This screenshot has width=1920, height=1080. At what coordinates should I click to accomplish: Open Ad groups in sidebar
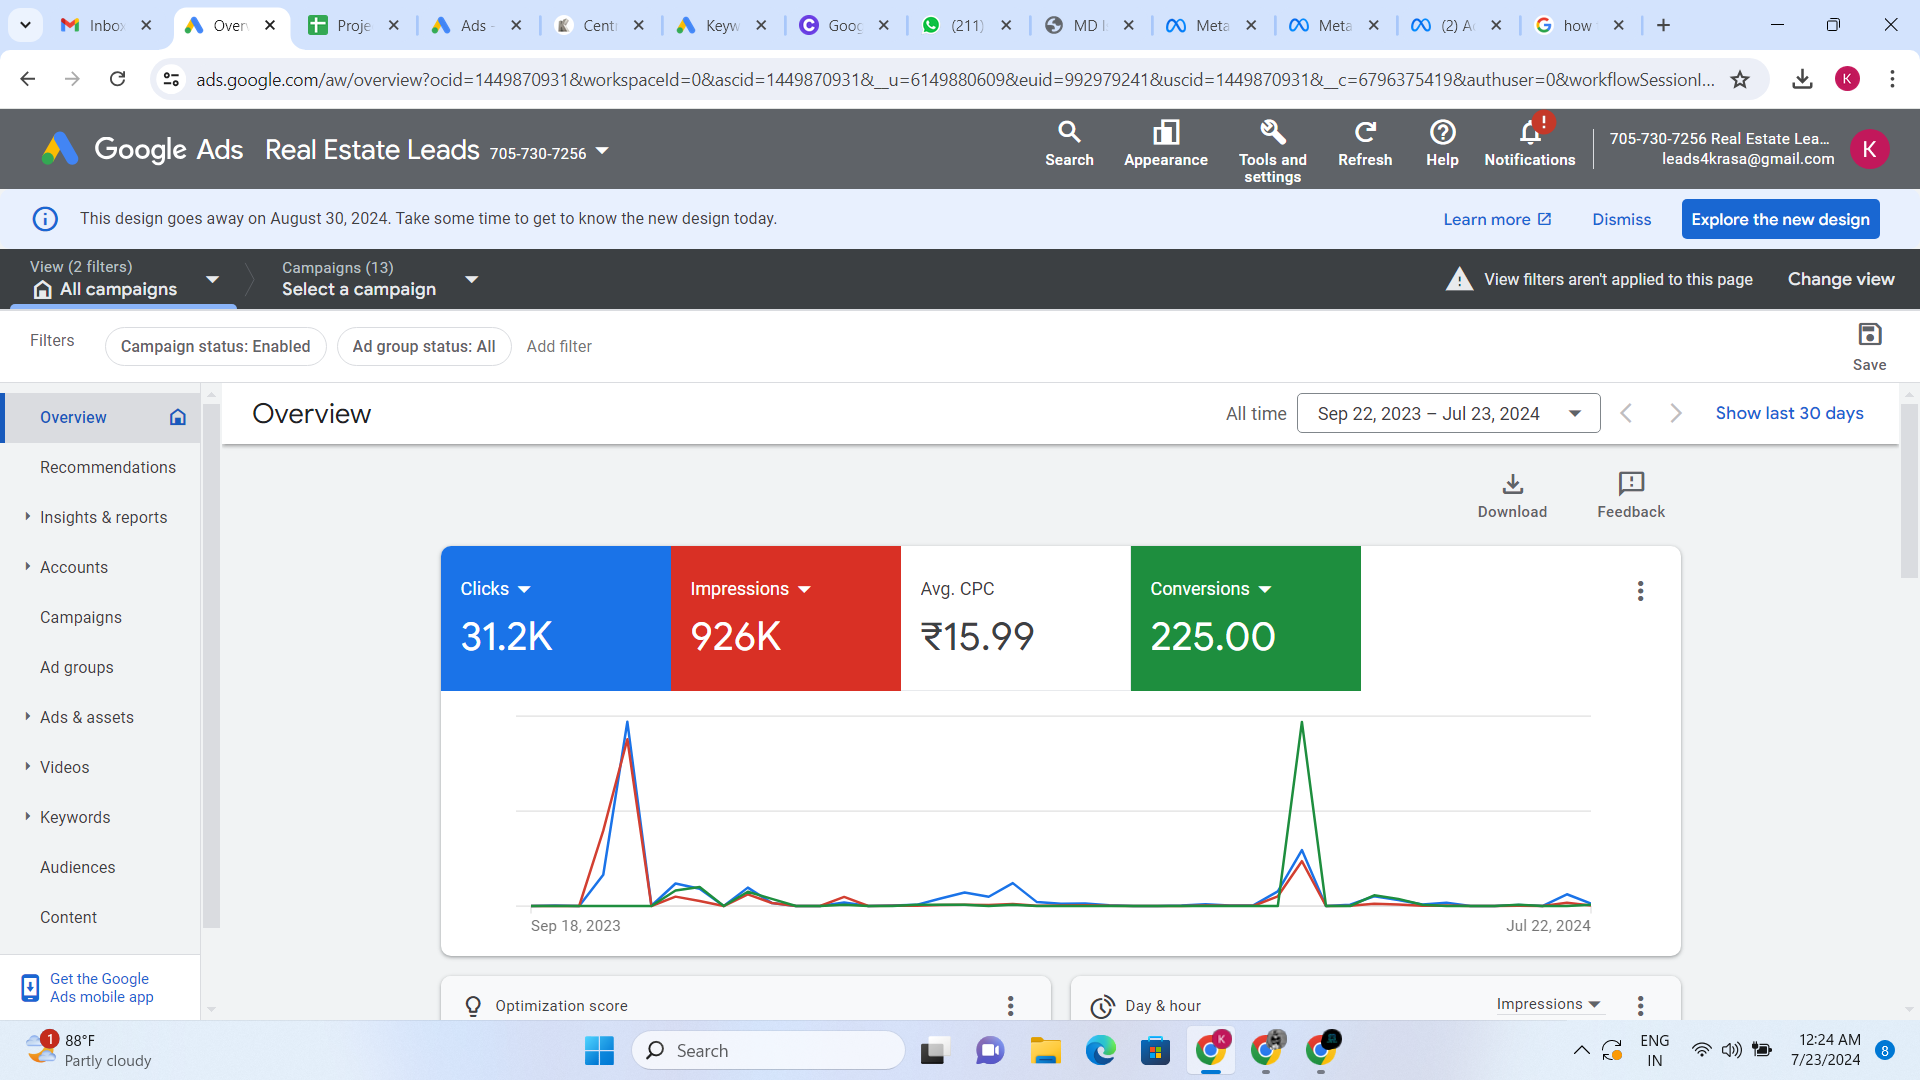point(77,667)
